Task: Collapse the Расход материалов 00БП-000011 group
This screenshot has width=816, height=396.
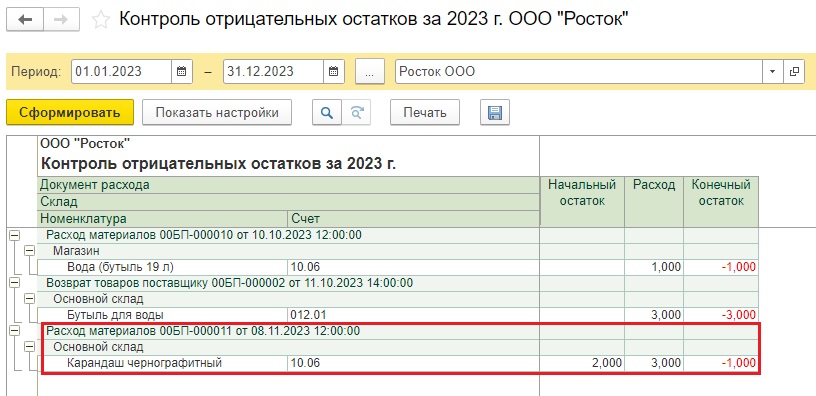Action: 14,330
